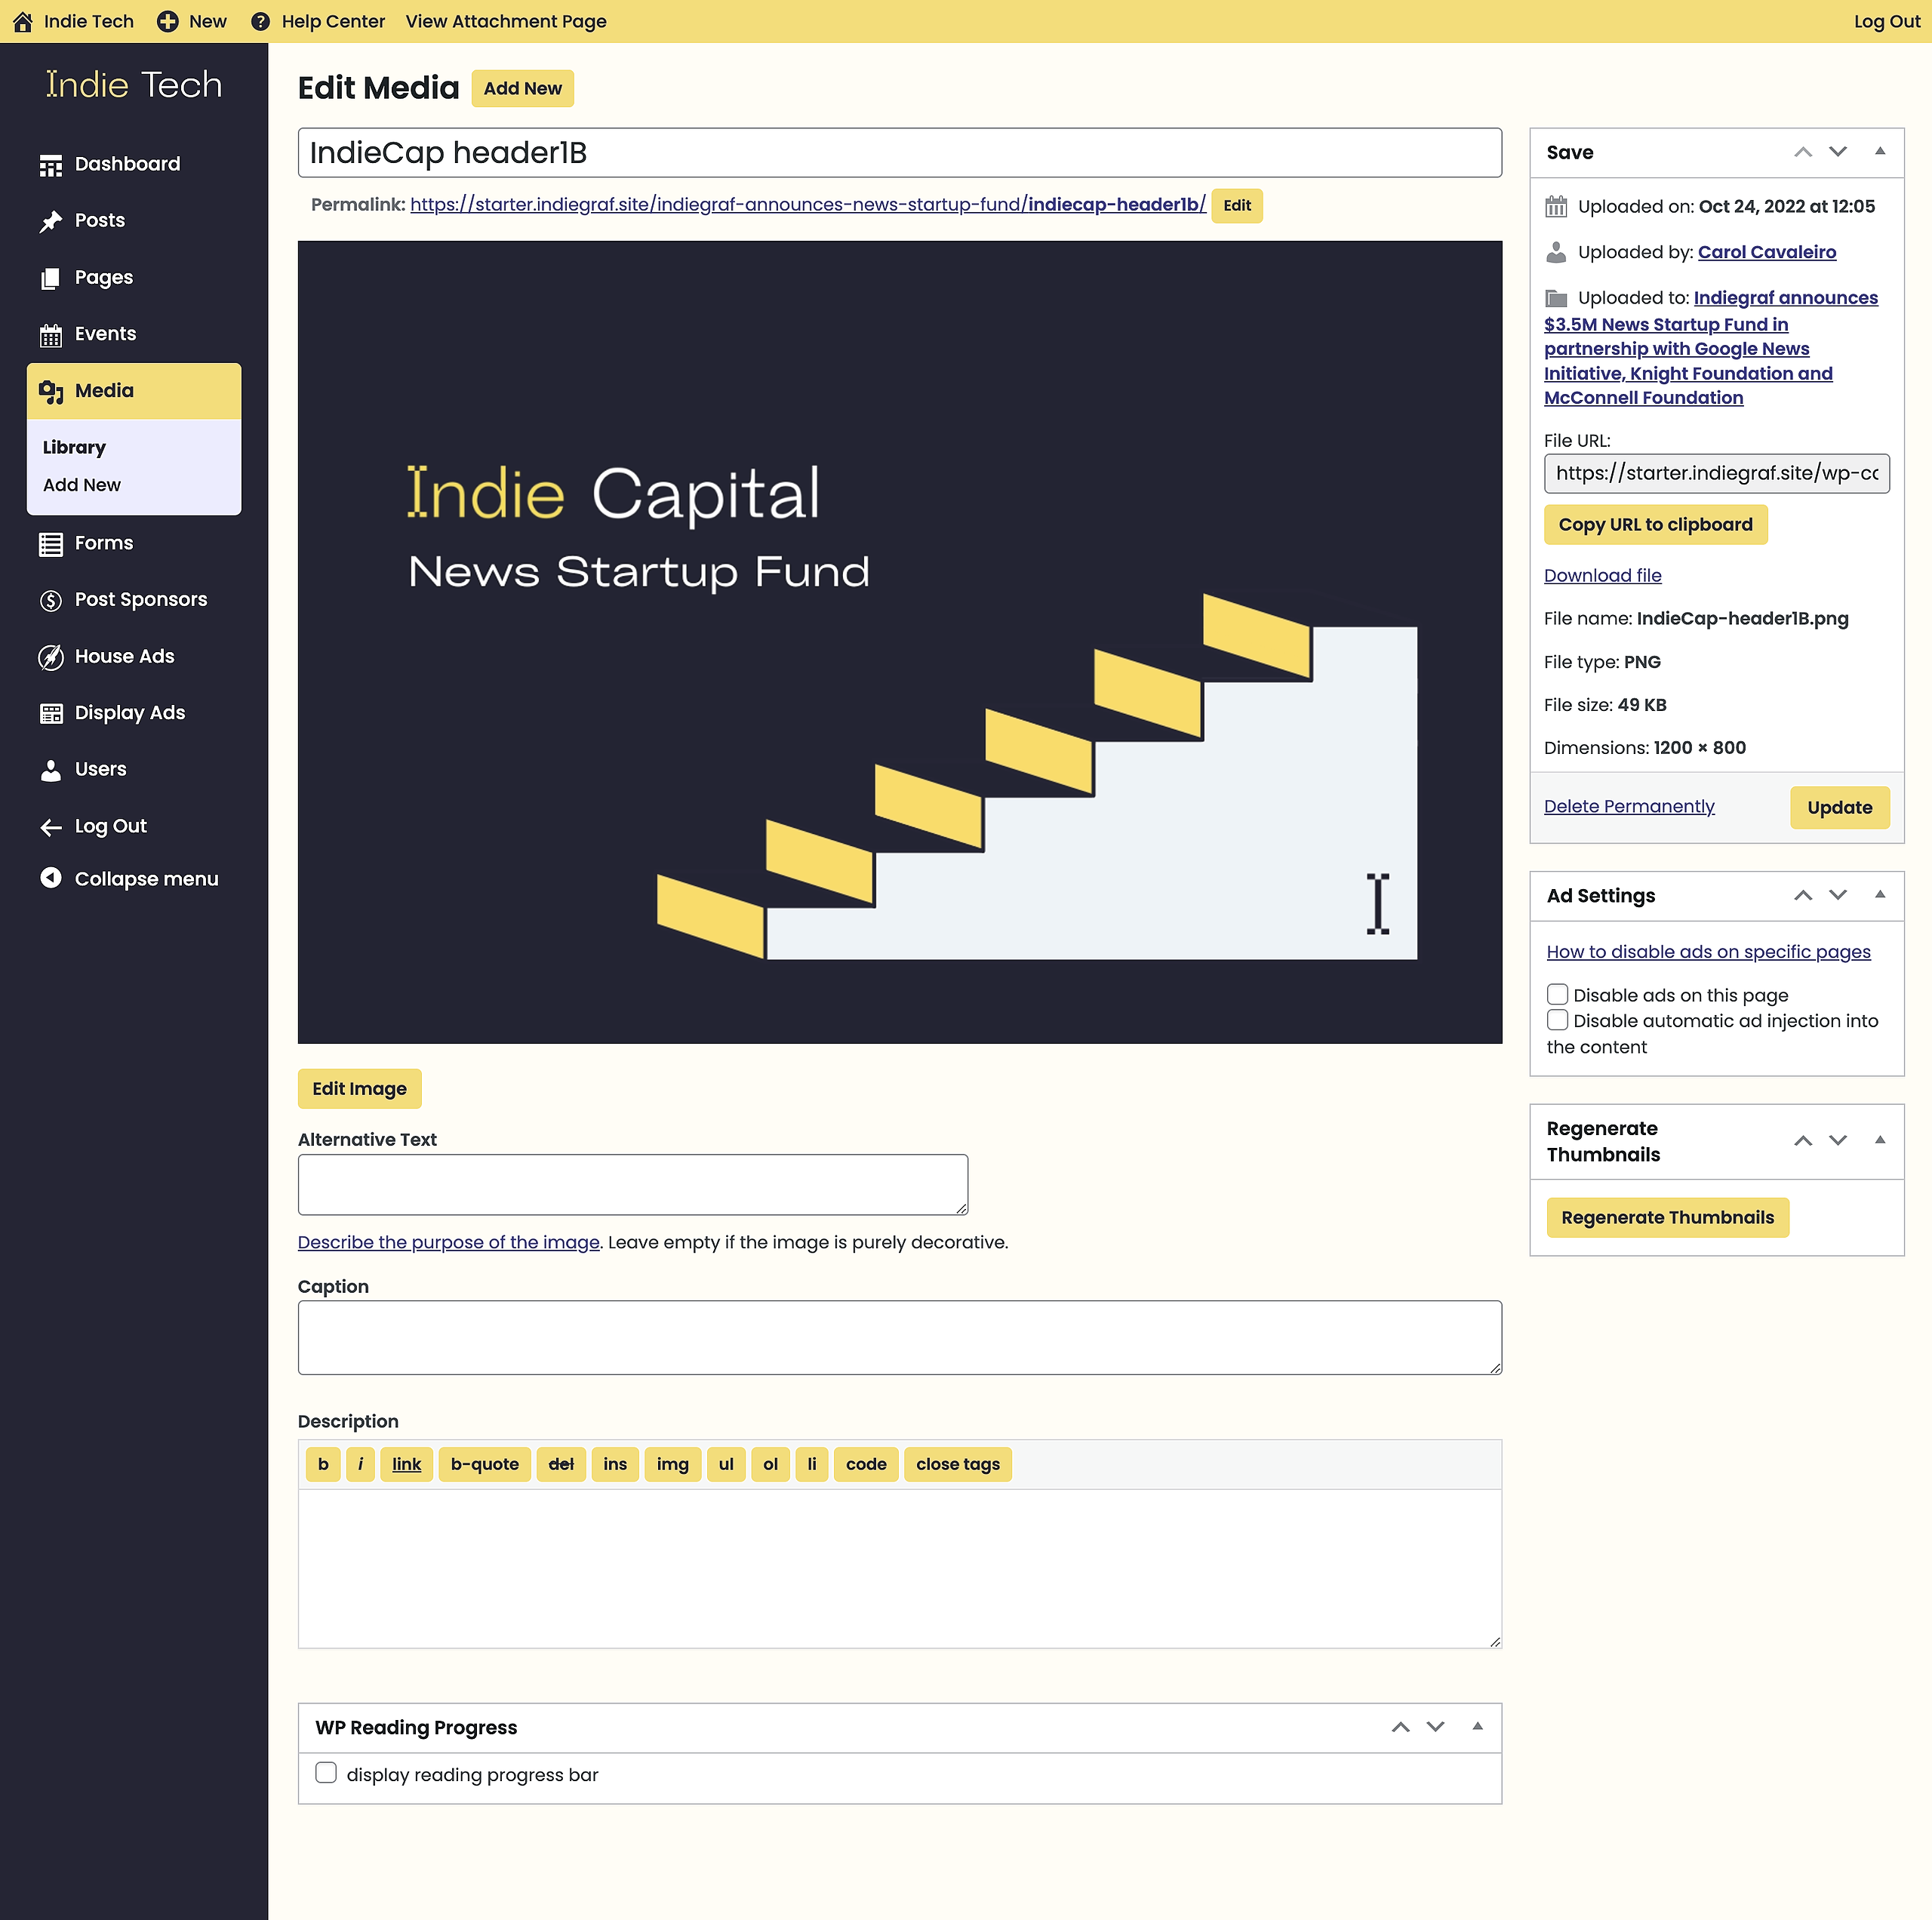
Task: Insert b-quote tag in Description toolbar
Action: (x=484, y=1464)
